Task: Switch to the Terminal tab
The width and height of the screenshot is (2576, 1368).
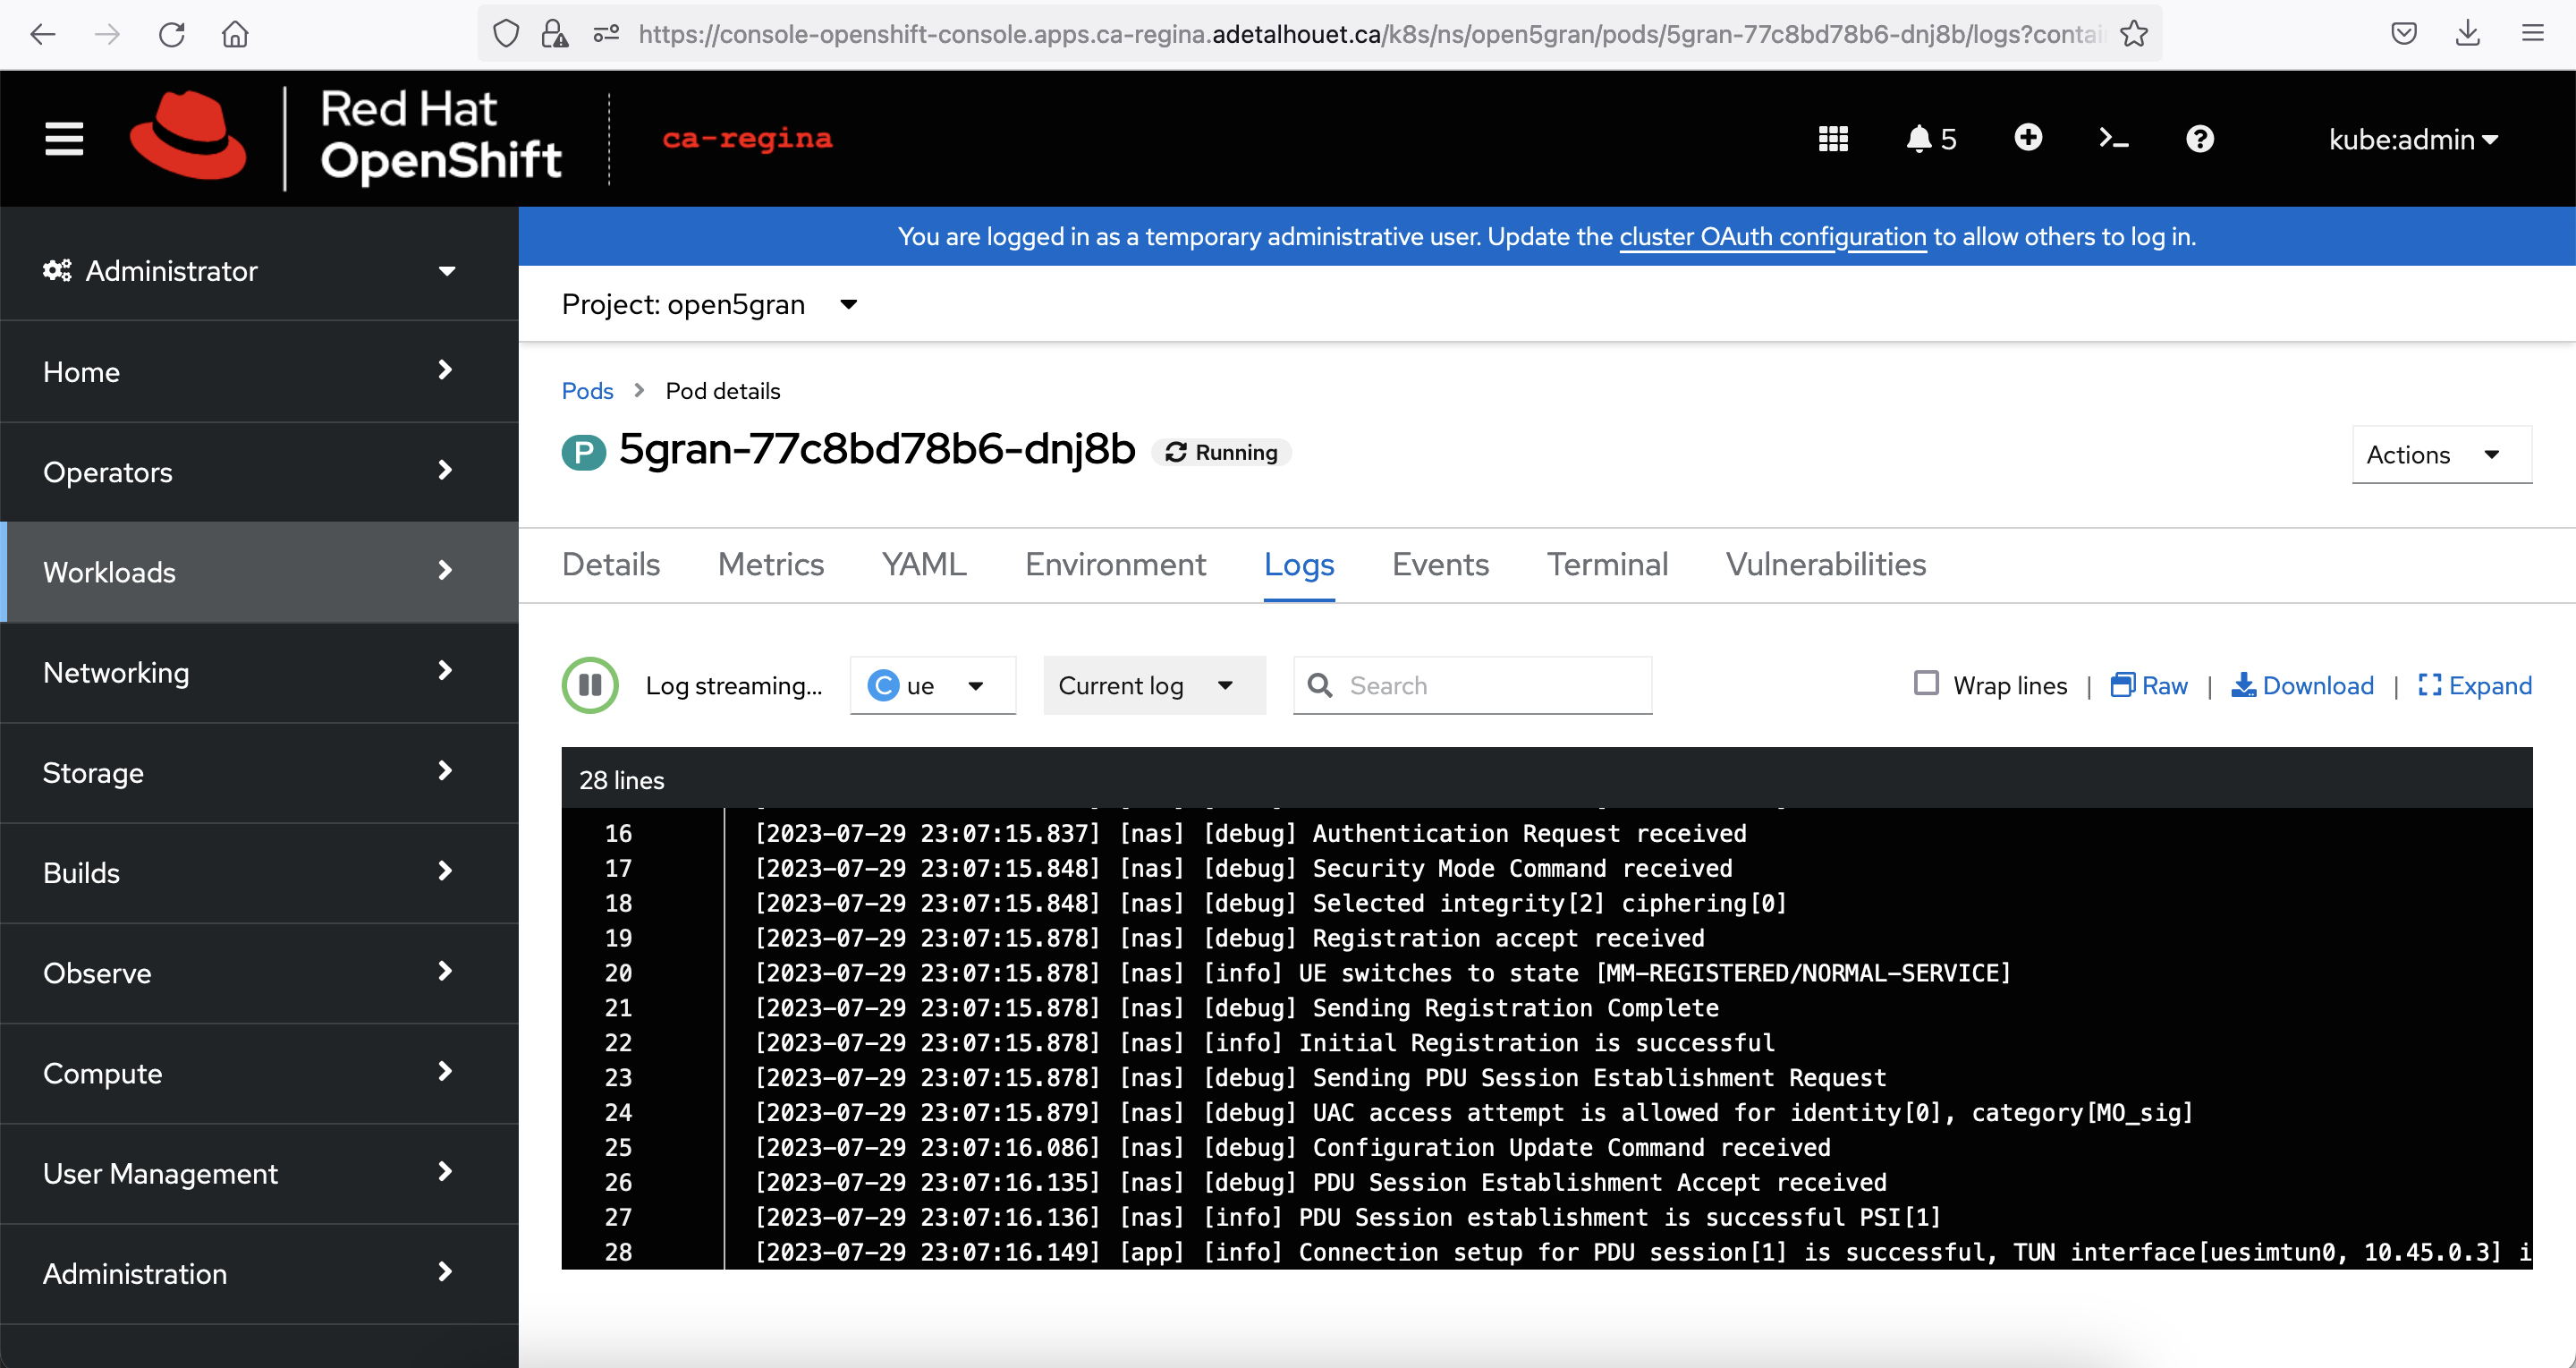Action: pyautogui.click(x=1607, y=565)
